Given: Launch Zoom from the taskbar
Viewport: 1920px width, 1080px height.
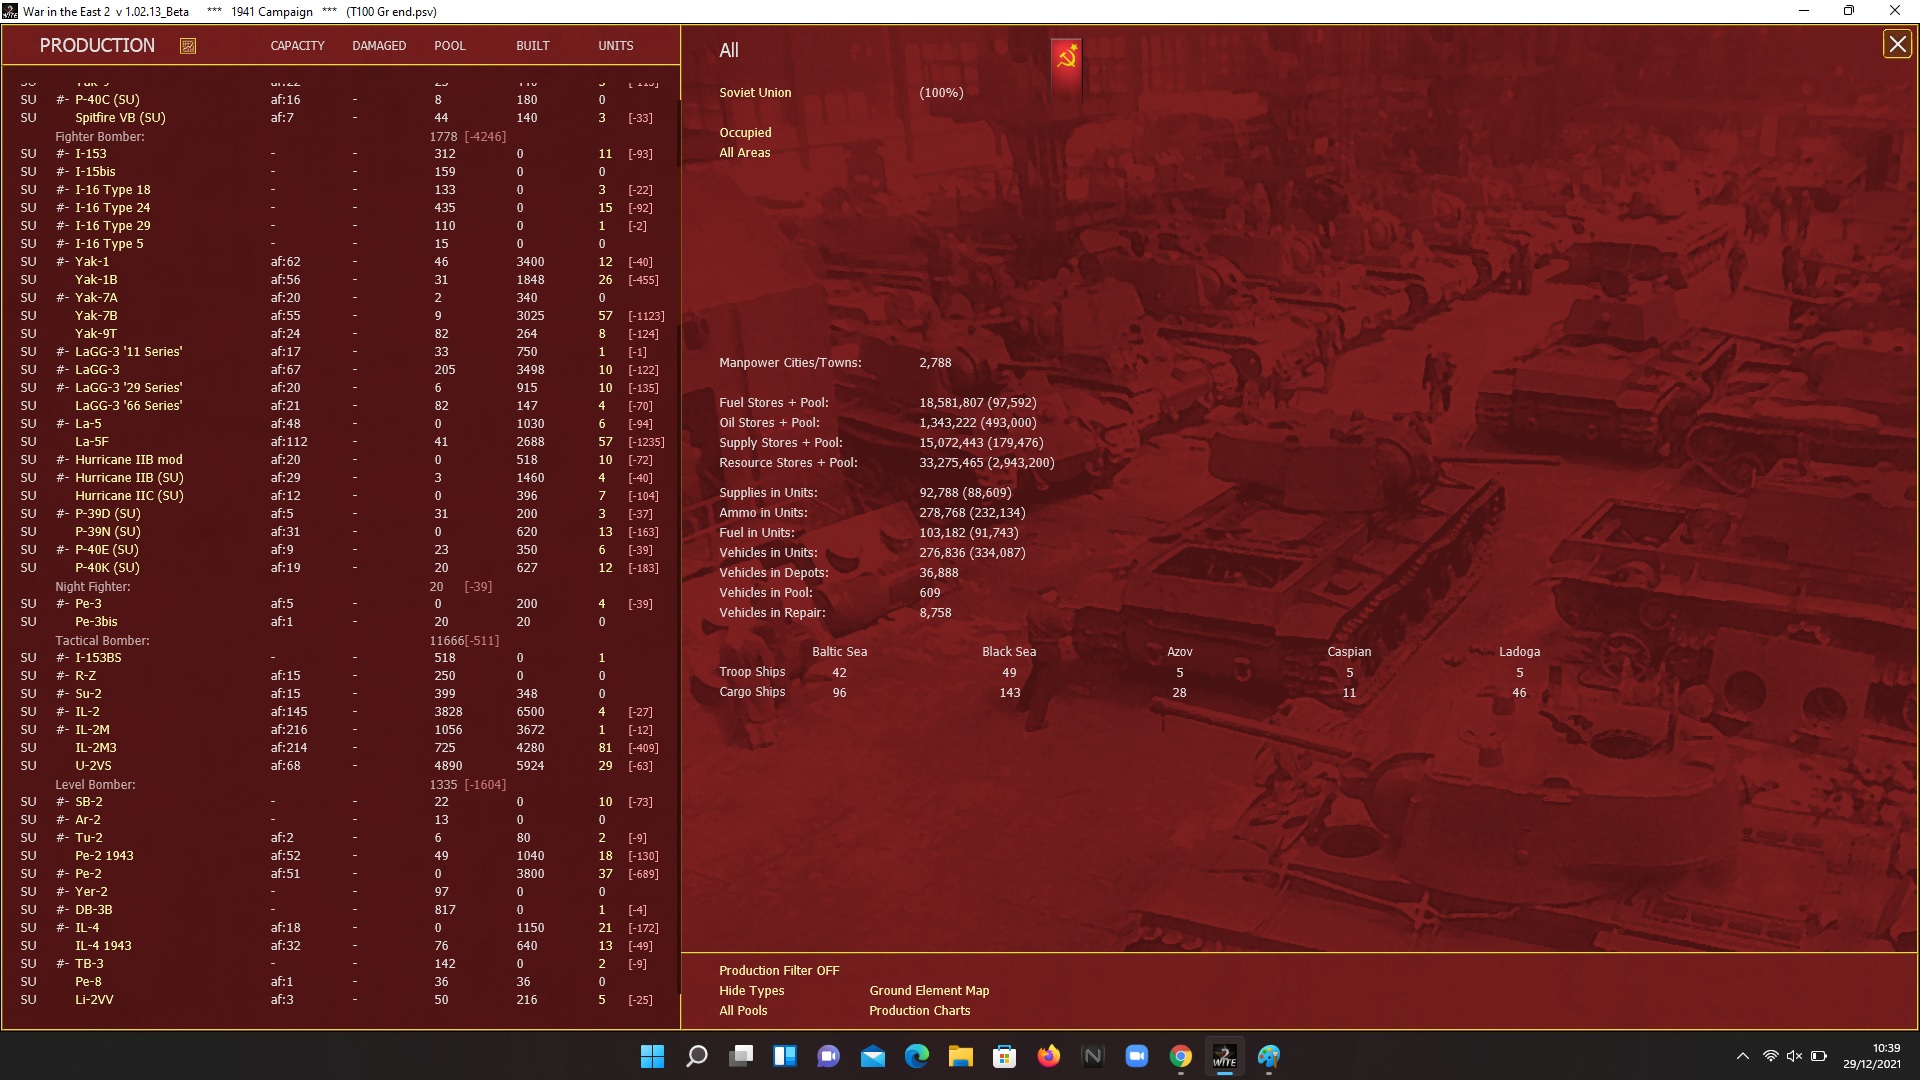Looking at the screenshot, I should click(x=1136, y=1057).
